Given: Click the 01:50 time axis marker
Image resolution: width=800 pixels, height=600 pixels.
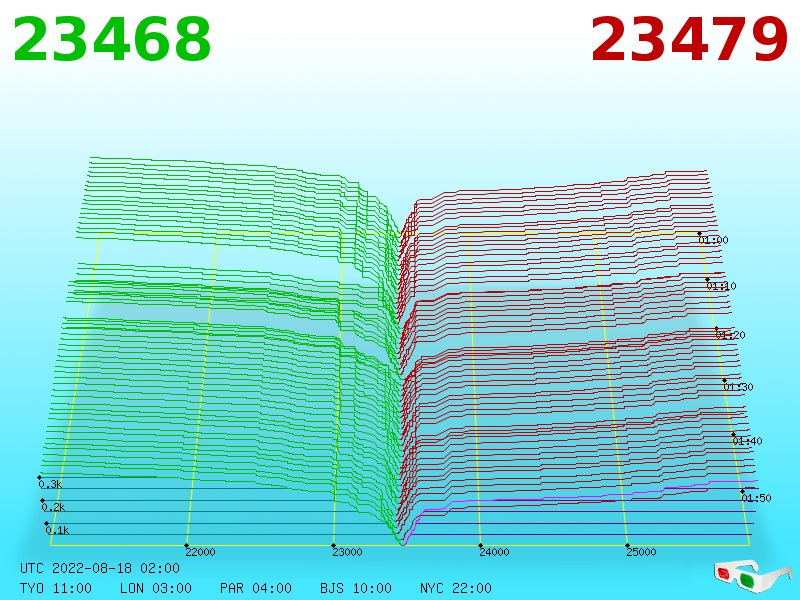Looking at the screenshot, I should pyautogui.click(x=756, y=497).
